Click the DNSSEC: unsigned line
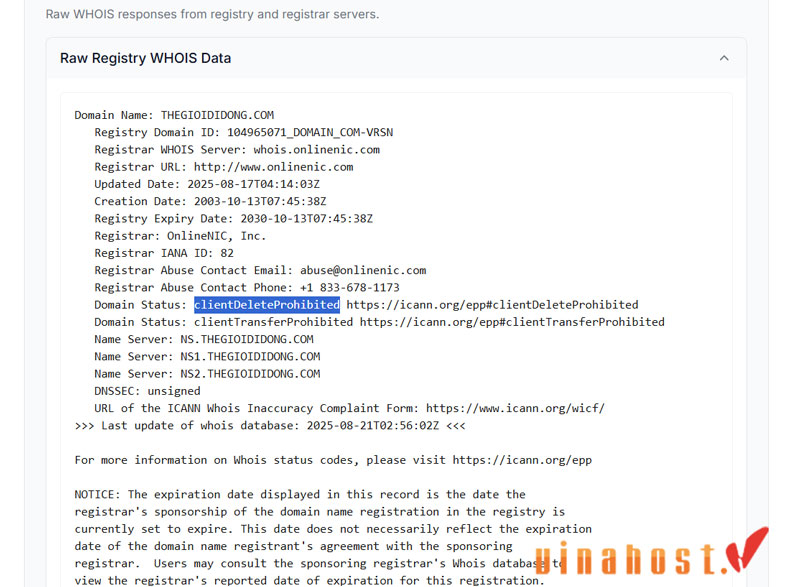This screenshot has height=587, width=800. (147, 391)
